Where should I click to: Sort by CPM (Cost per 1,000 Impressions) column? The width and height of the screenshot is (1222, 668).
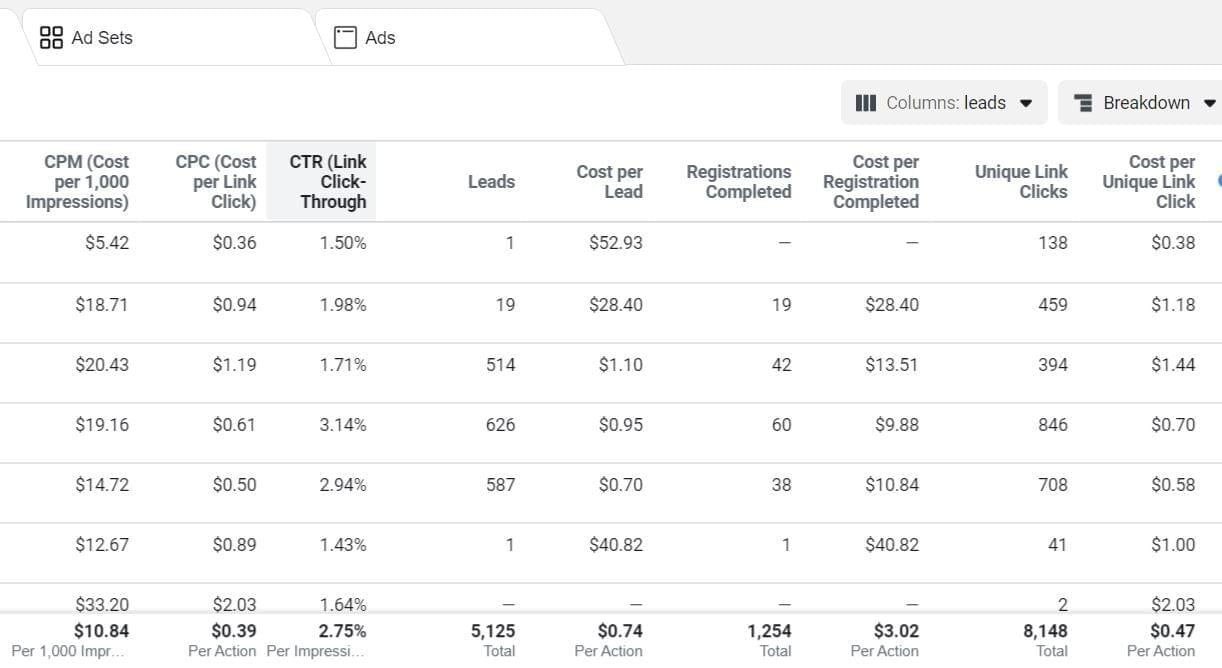(x=78, y=182)
